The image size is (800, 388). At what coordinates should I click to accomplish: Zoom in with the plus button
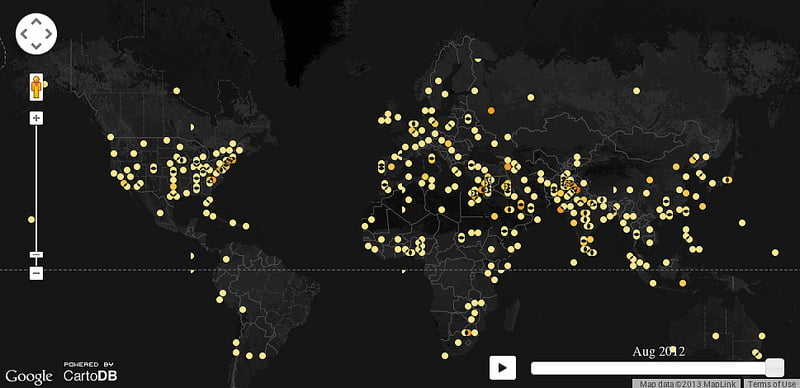(x=36, y=118)
